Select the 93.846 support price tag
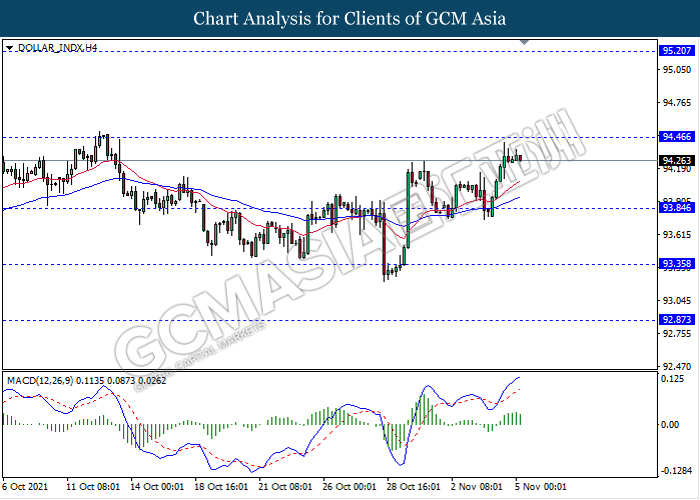Screen dimensions: 700x500 (x=676, y=208)
